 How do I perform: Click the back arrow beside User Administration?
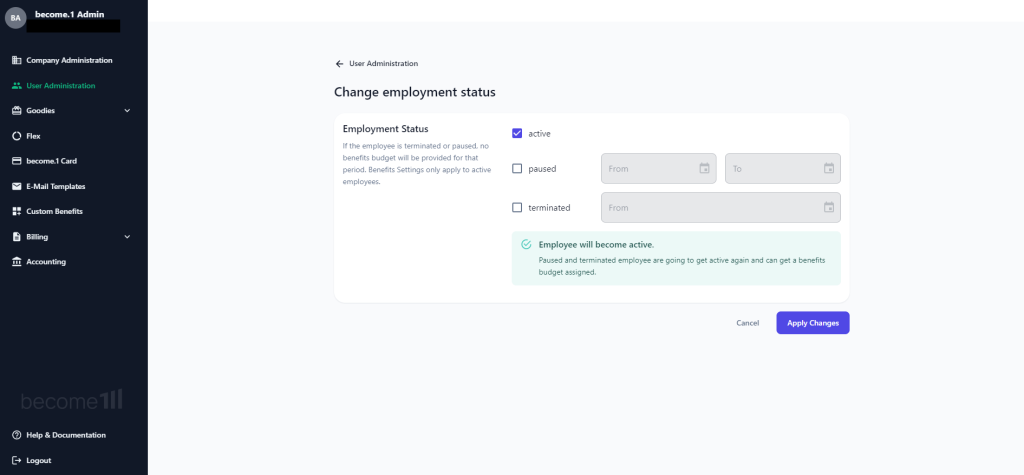point(339,63)
